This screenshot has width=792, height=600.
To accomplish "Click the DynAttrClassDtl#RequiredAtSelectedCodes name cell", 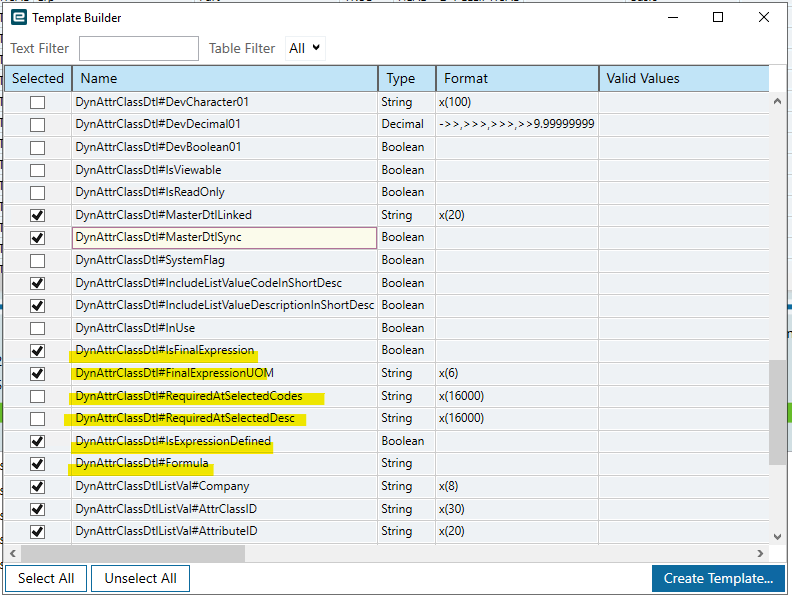I will (x=225, y=396).
